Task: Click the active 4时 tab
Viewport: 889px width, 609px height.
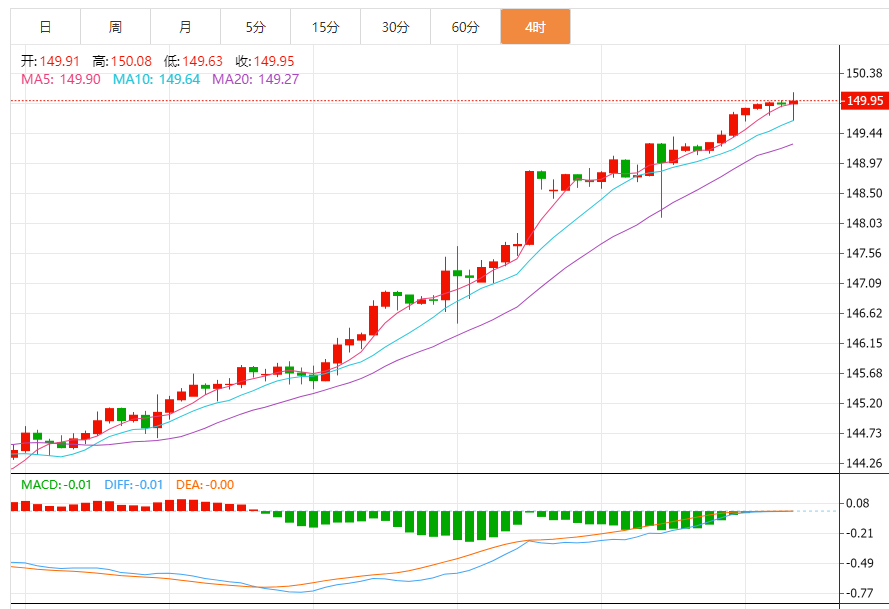Action: 535,27
